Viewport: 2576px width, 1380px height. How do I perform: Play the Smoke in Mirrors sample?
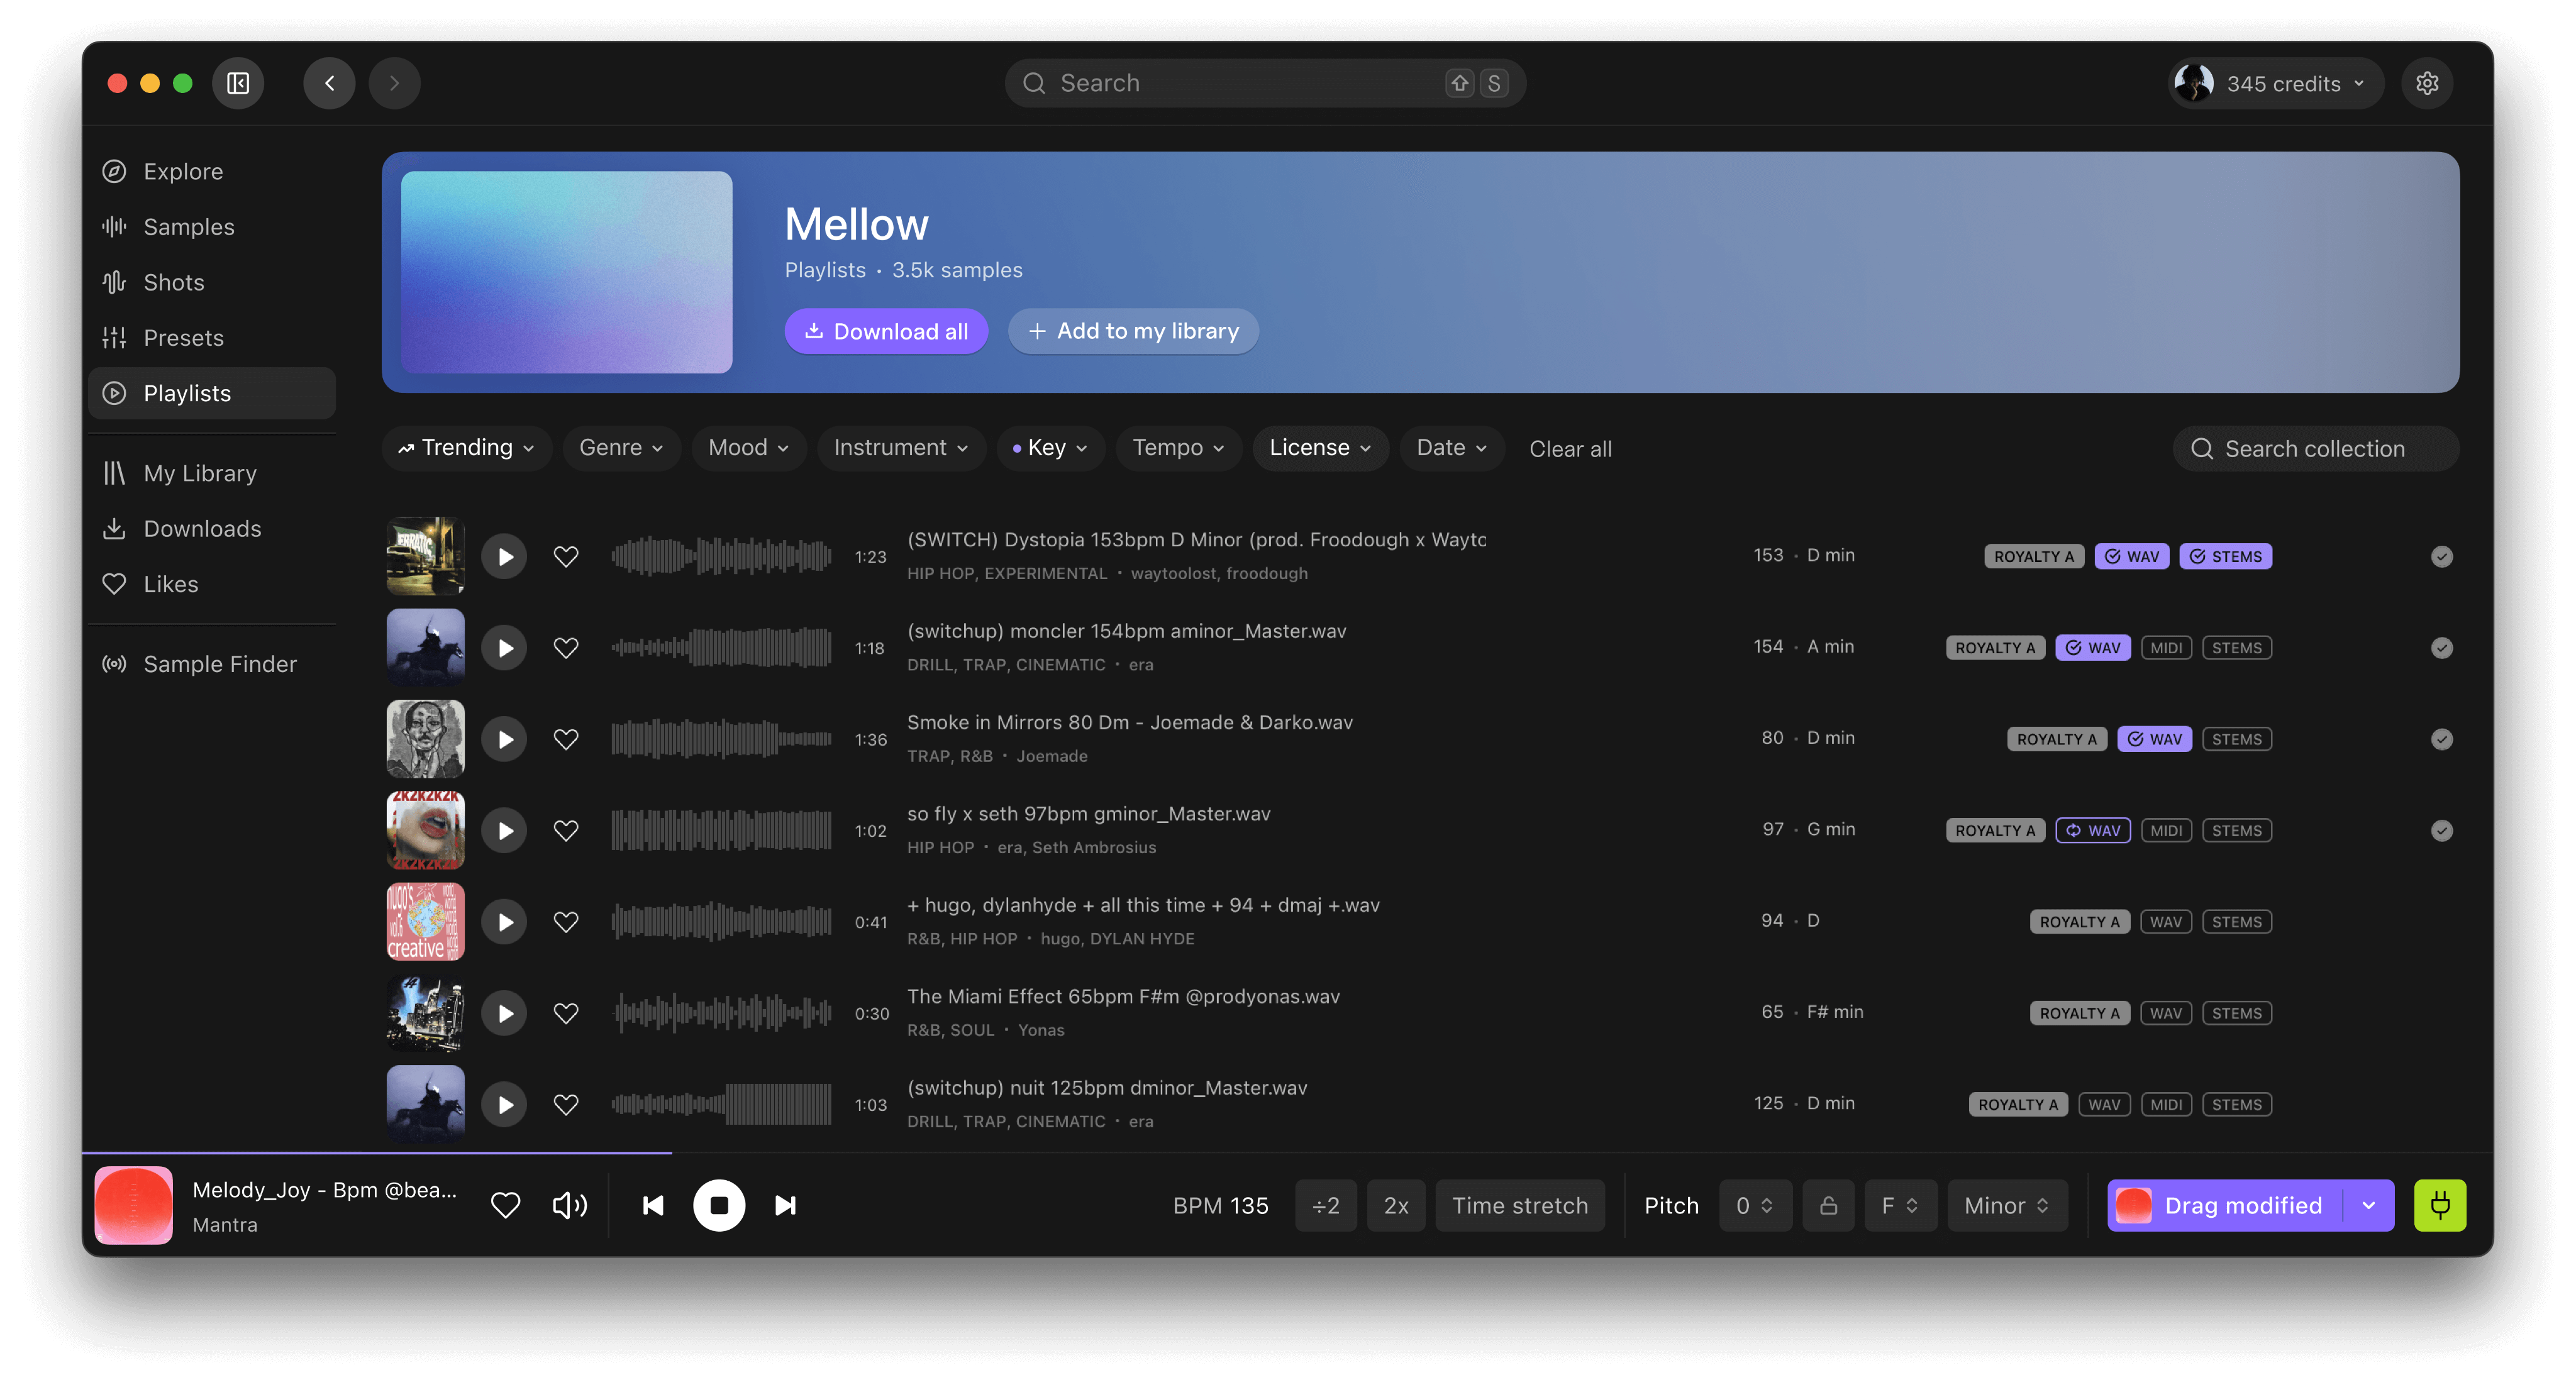[x=504, y=739]
